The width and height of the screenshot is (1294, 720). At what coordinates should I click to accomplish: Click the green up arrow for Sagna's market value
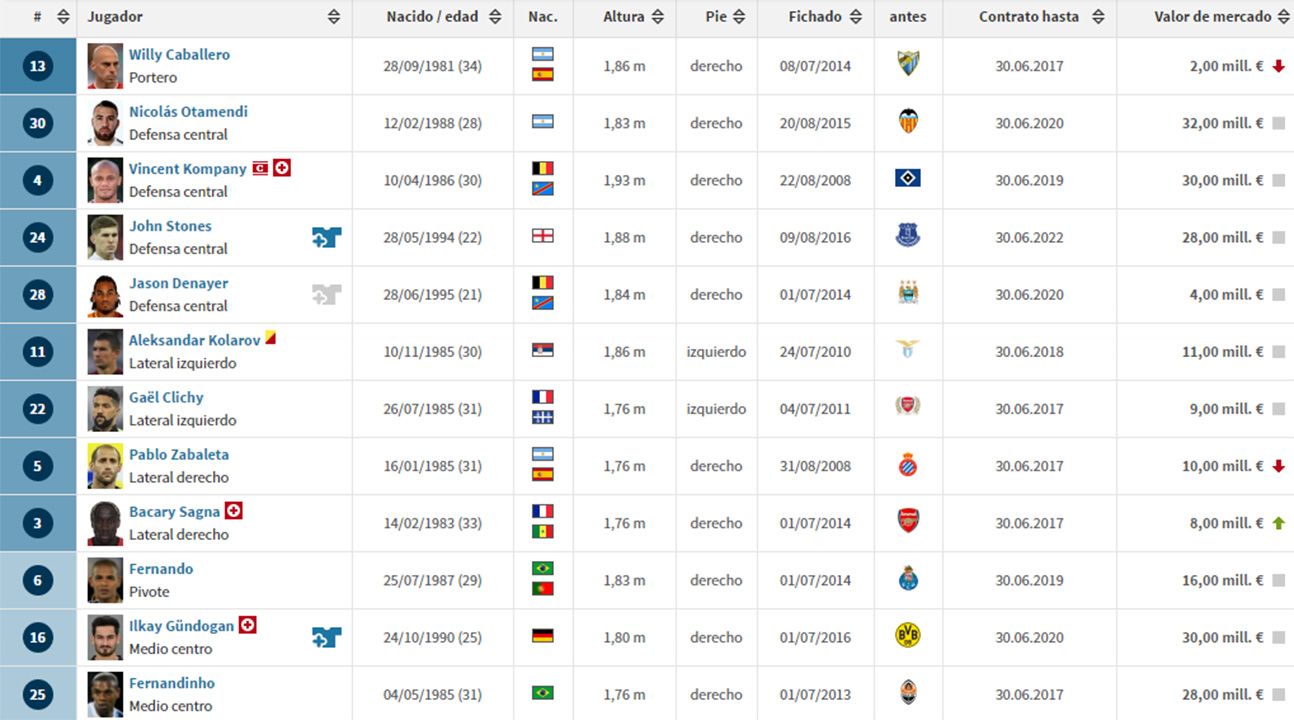click(x=1278, y=523)
